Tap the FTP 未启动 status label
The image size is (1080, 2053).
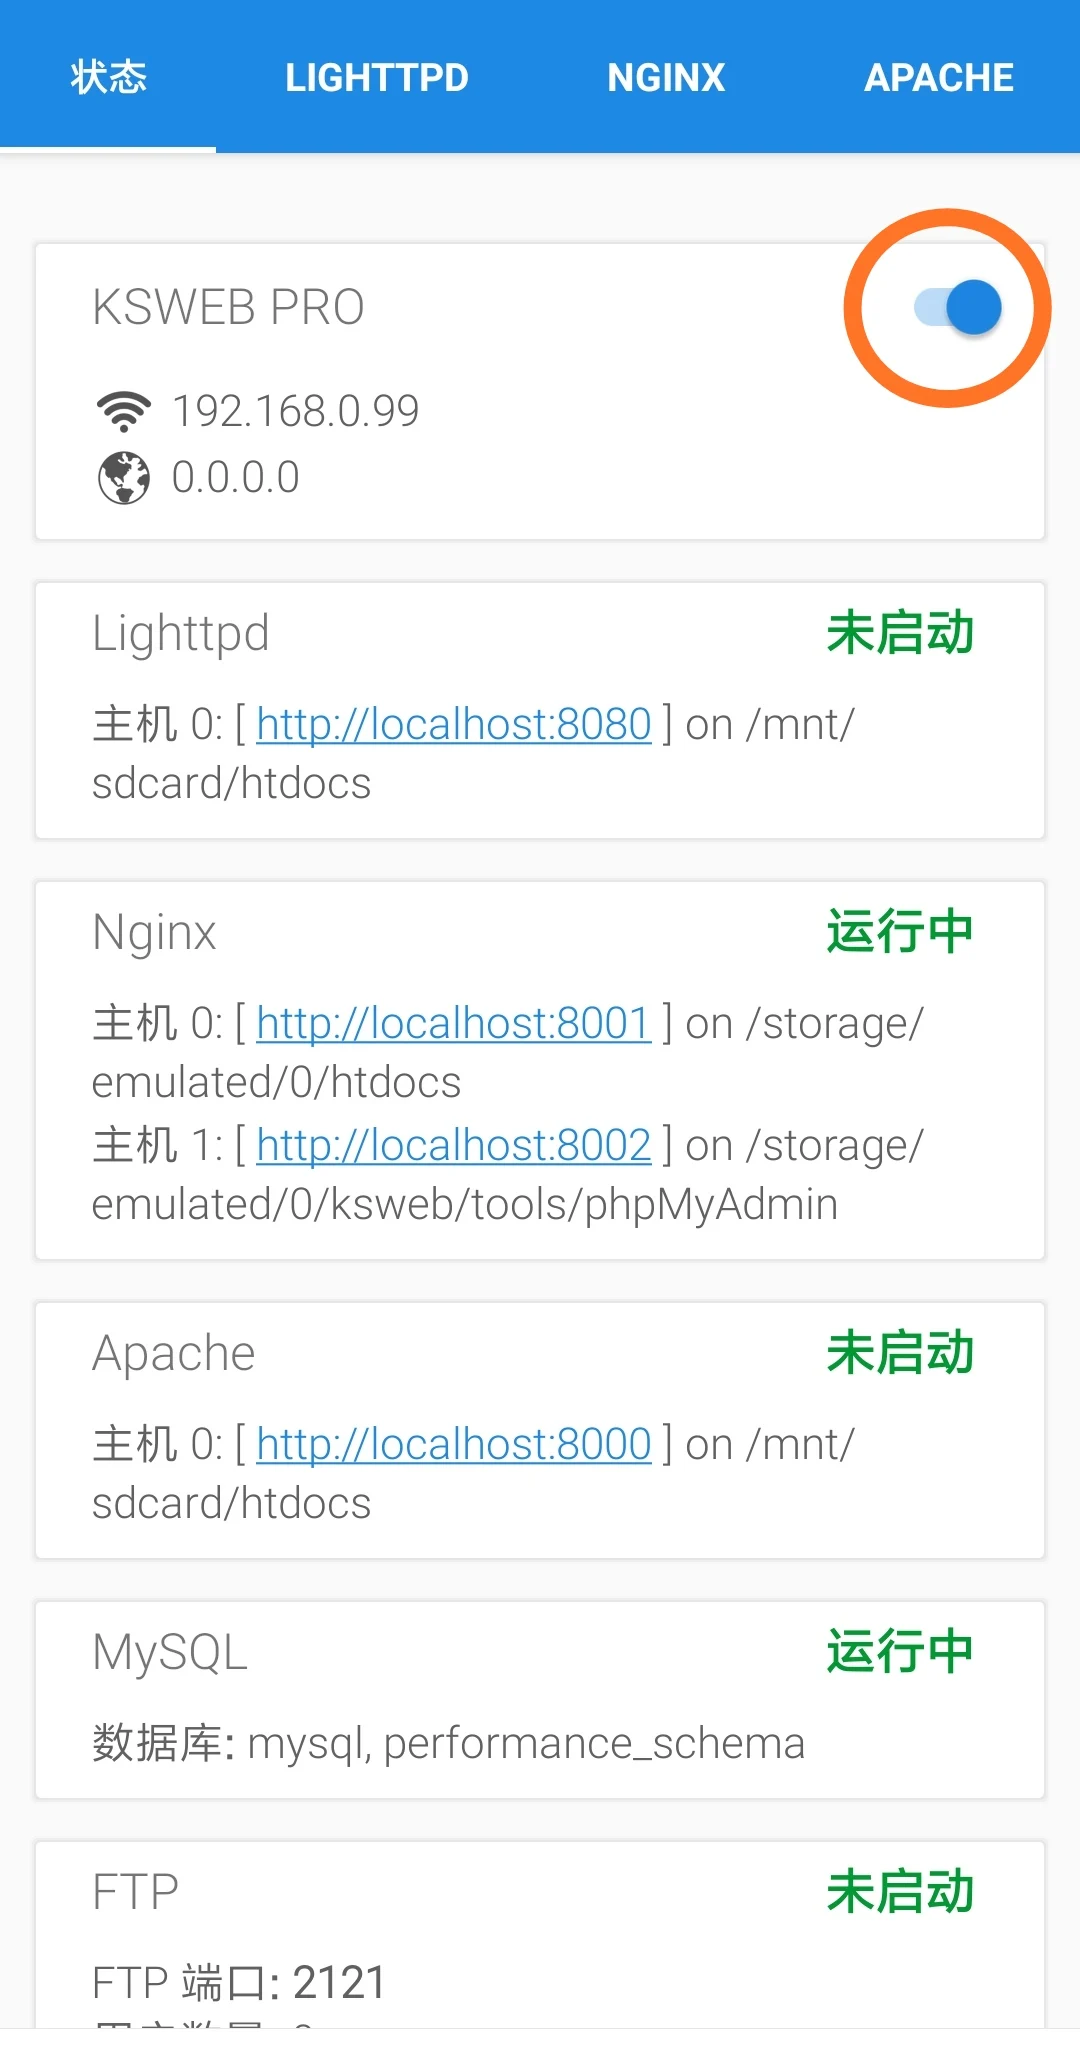pos(900,1891)
